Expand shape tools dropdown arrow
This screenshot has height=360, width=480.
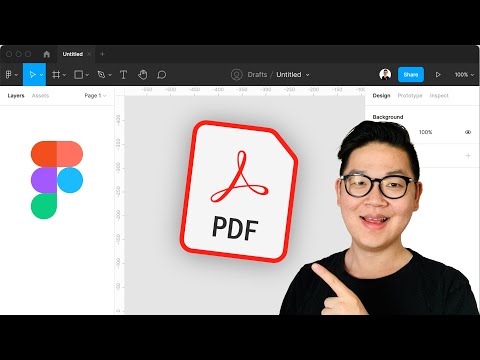tap(87, 75)
